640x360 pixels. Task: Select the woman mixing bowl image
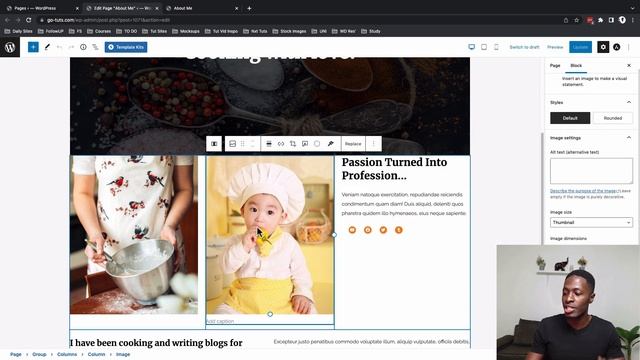tap(134, 235)
